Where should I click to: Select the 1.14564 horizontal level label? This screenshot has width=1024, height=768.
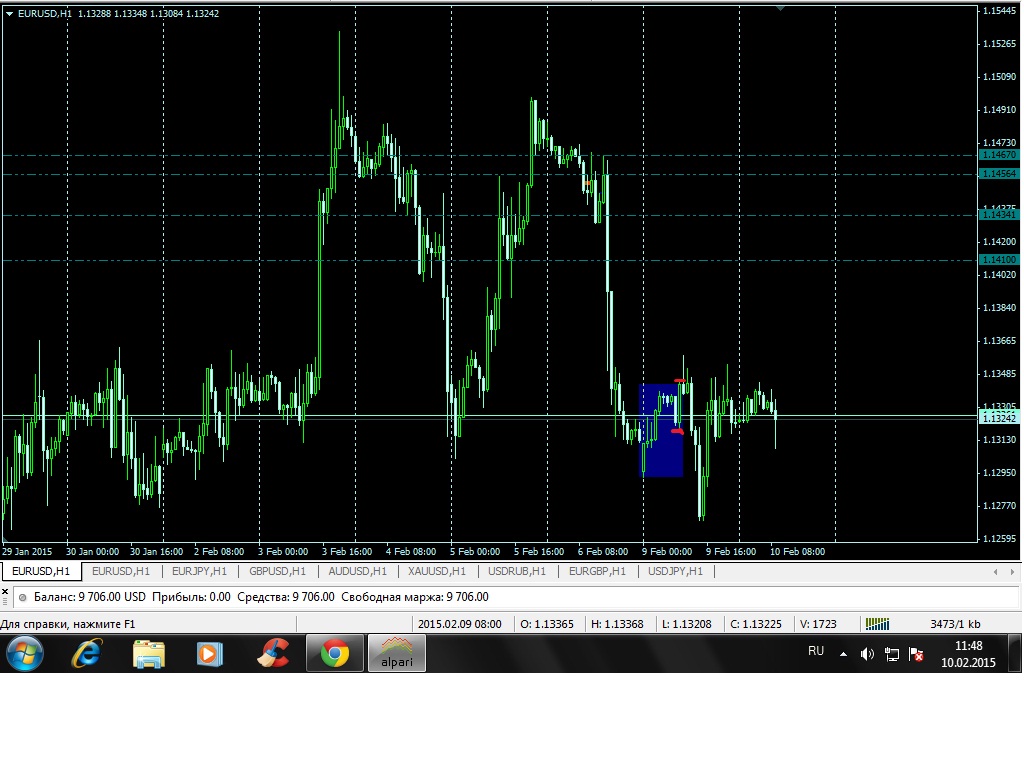pos(999,174)
